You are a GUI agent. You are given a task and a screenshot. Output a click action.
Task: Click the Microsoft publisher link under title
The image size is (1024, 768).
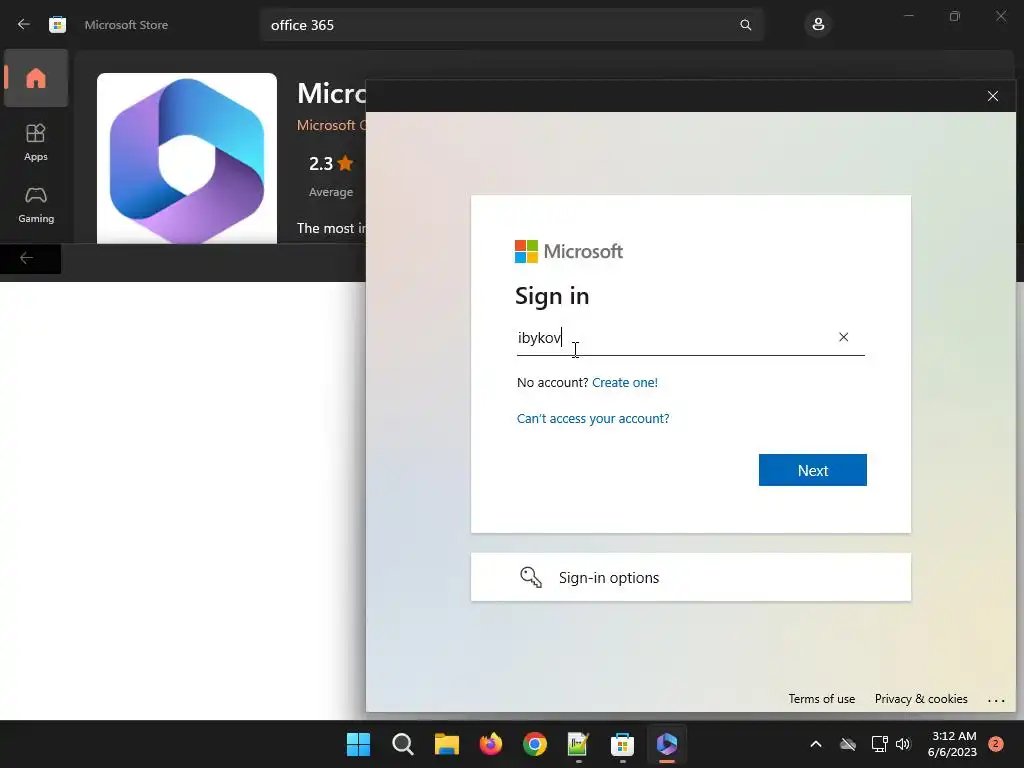pos(330,125)
